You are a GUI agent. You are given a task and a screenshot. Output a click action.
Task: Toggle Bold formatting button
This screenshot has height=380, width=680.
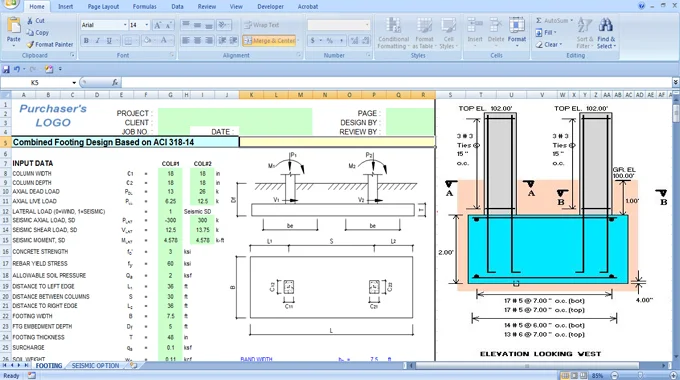[86, 41]
